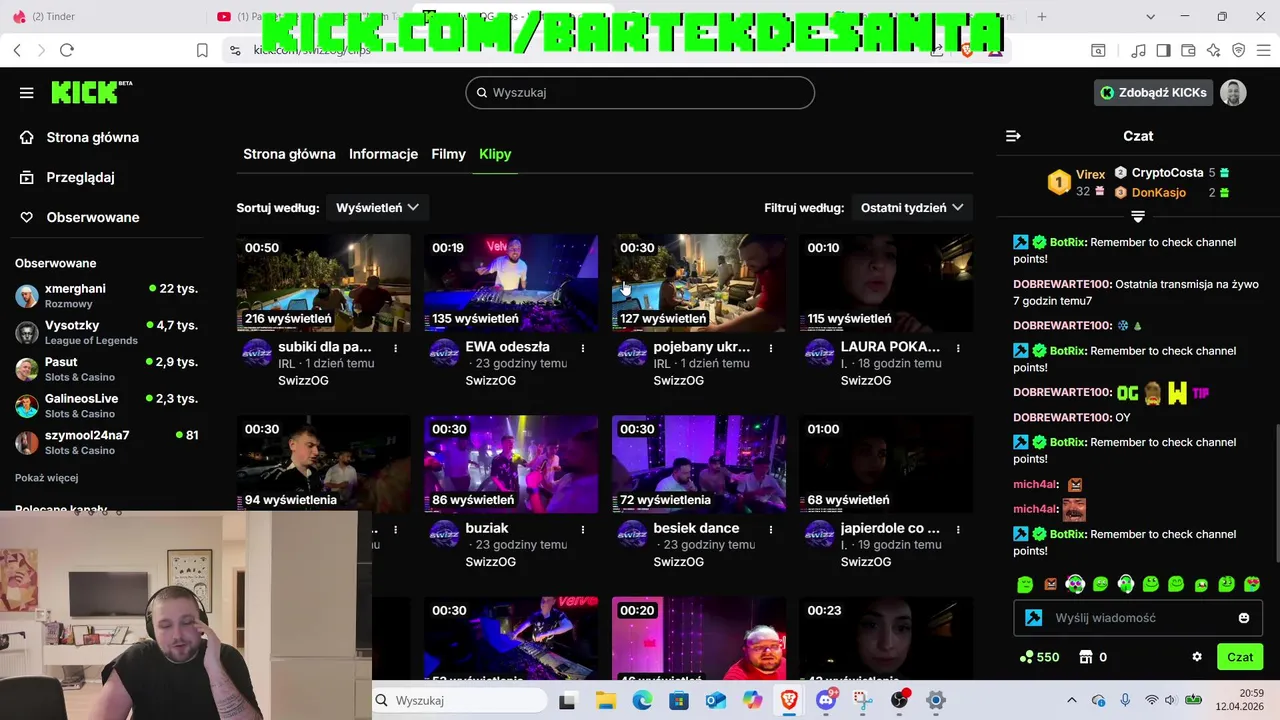Open File Explorer from the taskbar

click(x=605, y=700)
